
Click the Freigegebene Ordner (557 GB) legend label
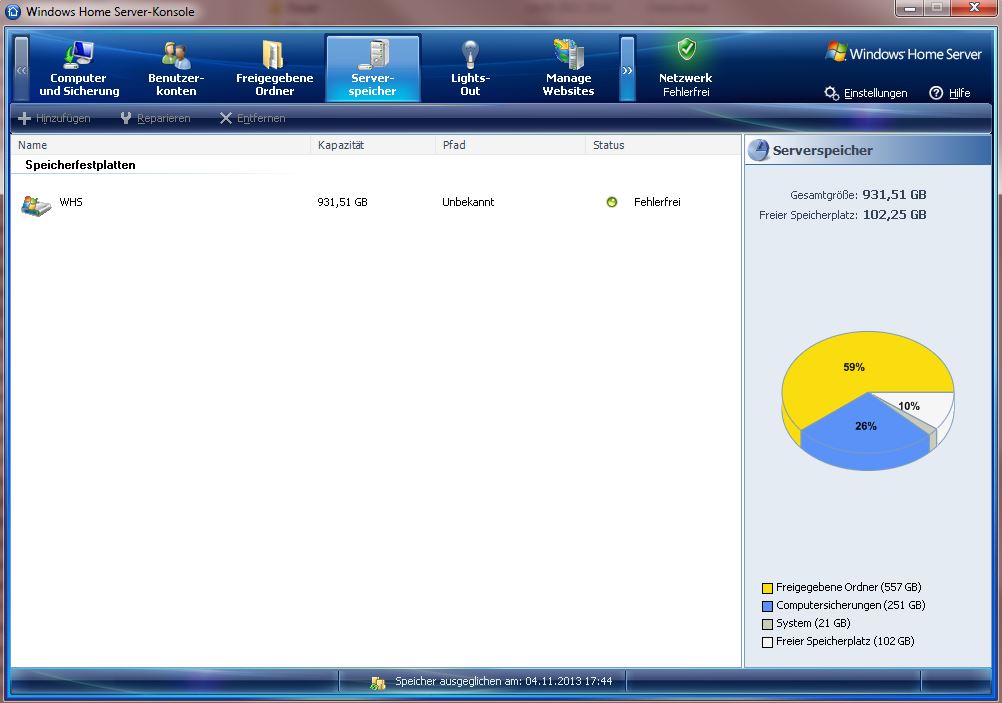point(849,587)
